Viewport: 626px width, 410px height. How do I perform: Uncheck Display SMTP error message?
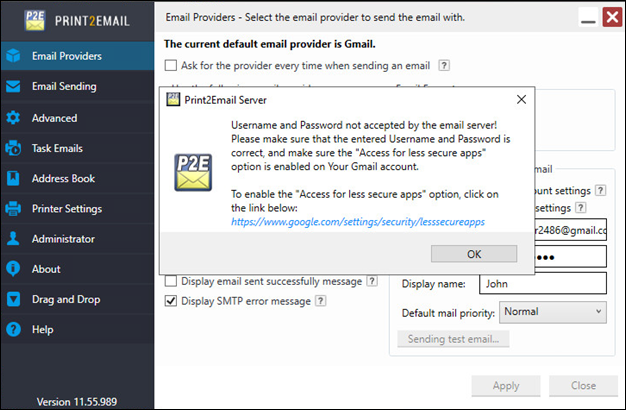pos(171,301)
